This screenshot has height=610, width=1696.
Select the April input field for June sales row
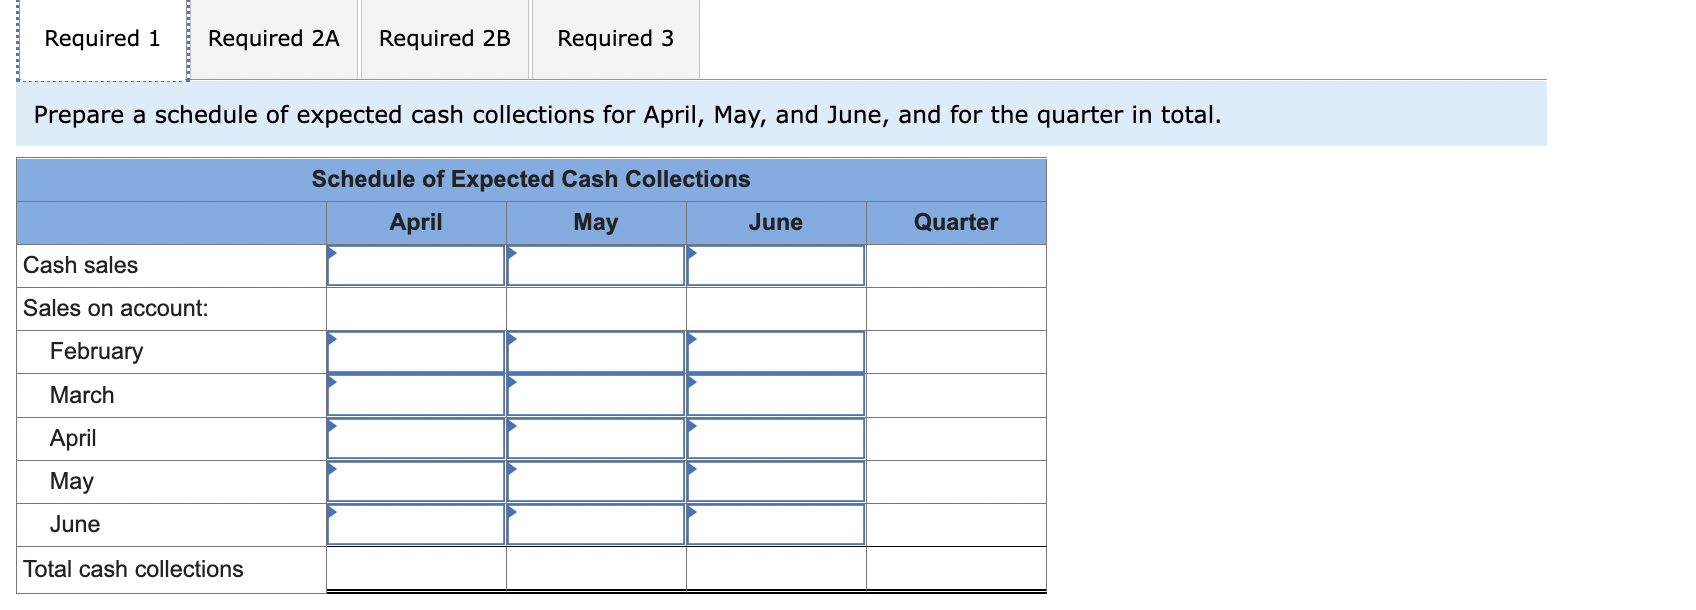click(415, 524)
